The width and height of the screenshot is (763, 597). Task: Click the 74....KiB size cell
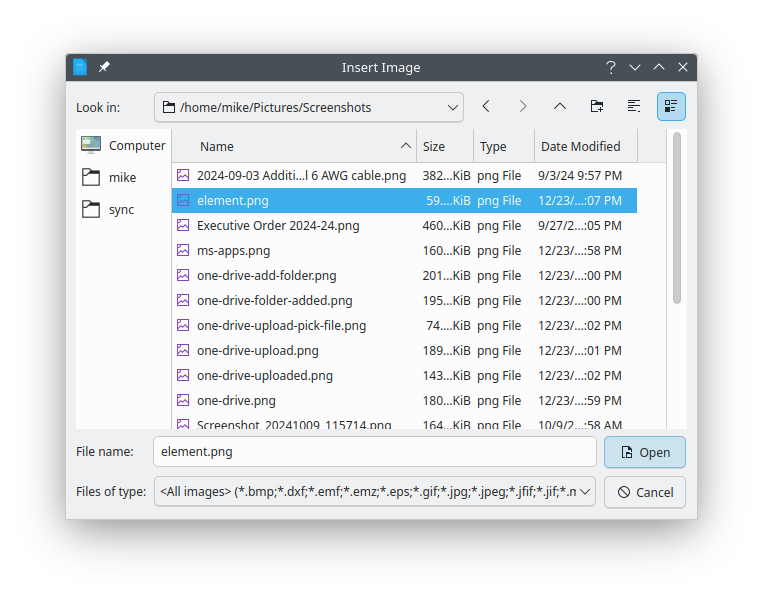click(x=448, y=326)
